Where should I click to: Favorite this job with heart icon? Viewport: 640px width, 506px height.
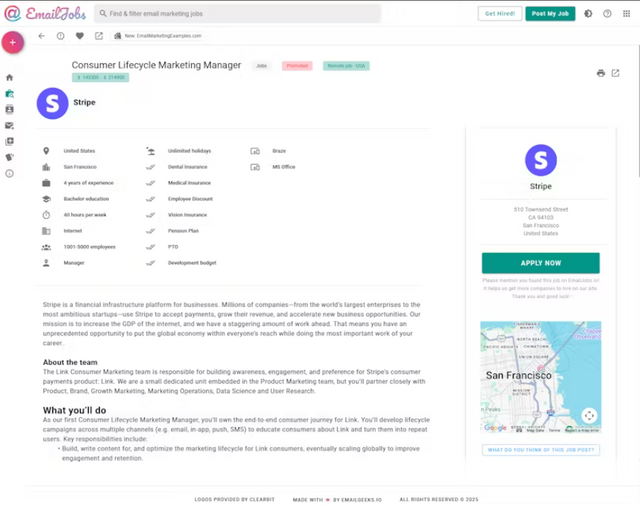pyautogui.click(x=80, y=36)
